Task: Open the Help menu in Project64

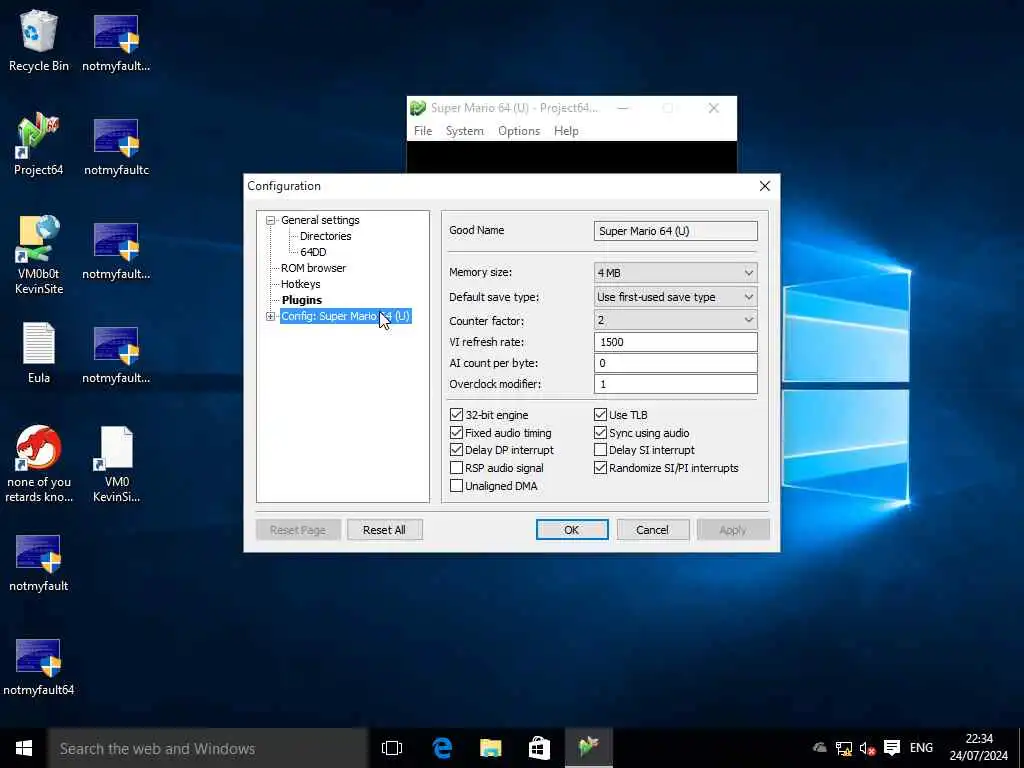Action: tap(566, 131)
